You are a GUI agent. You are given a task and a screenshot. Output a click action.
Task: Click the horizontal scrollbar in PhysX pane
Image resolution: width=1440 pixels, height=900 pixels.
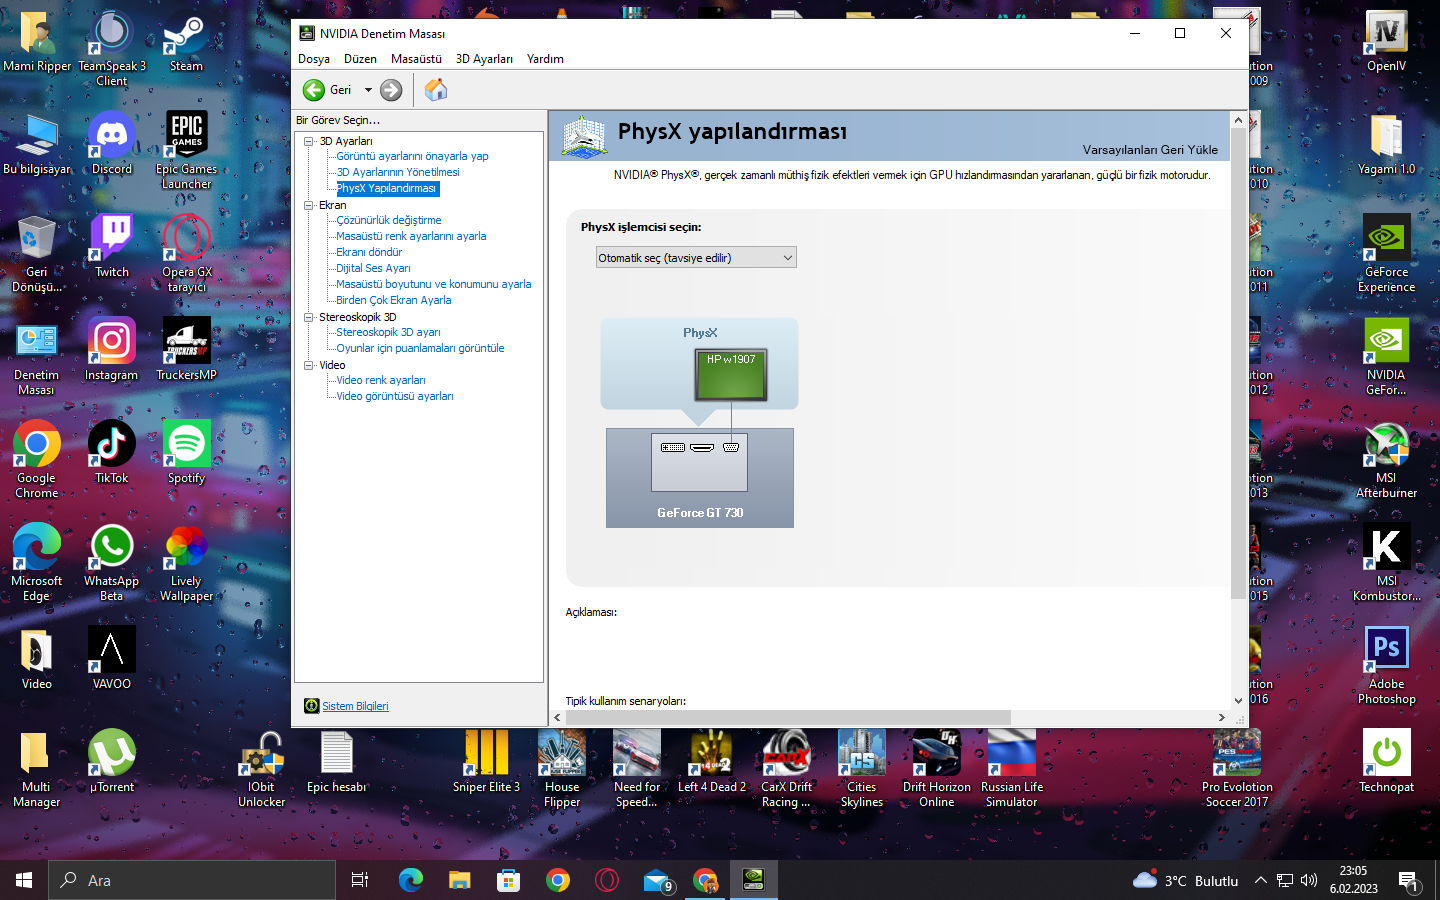click(788, 717)
